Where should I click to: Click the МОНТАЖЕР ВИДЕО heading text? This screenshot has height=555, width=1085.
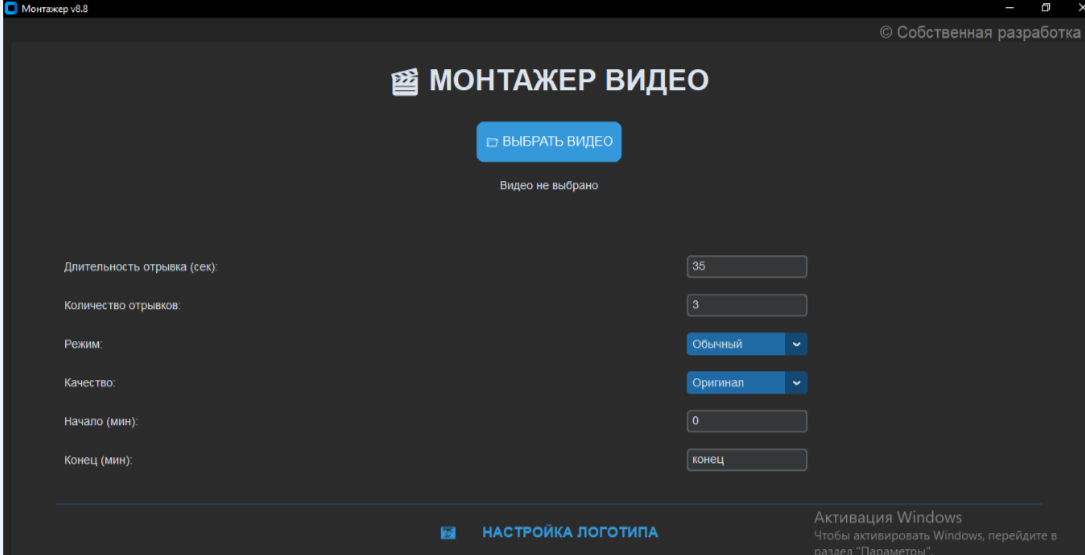(x=568, y=82)
